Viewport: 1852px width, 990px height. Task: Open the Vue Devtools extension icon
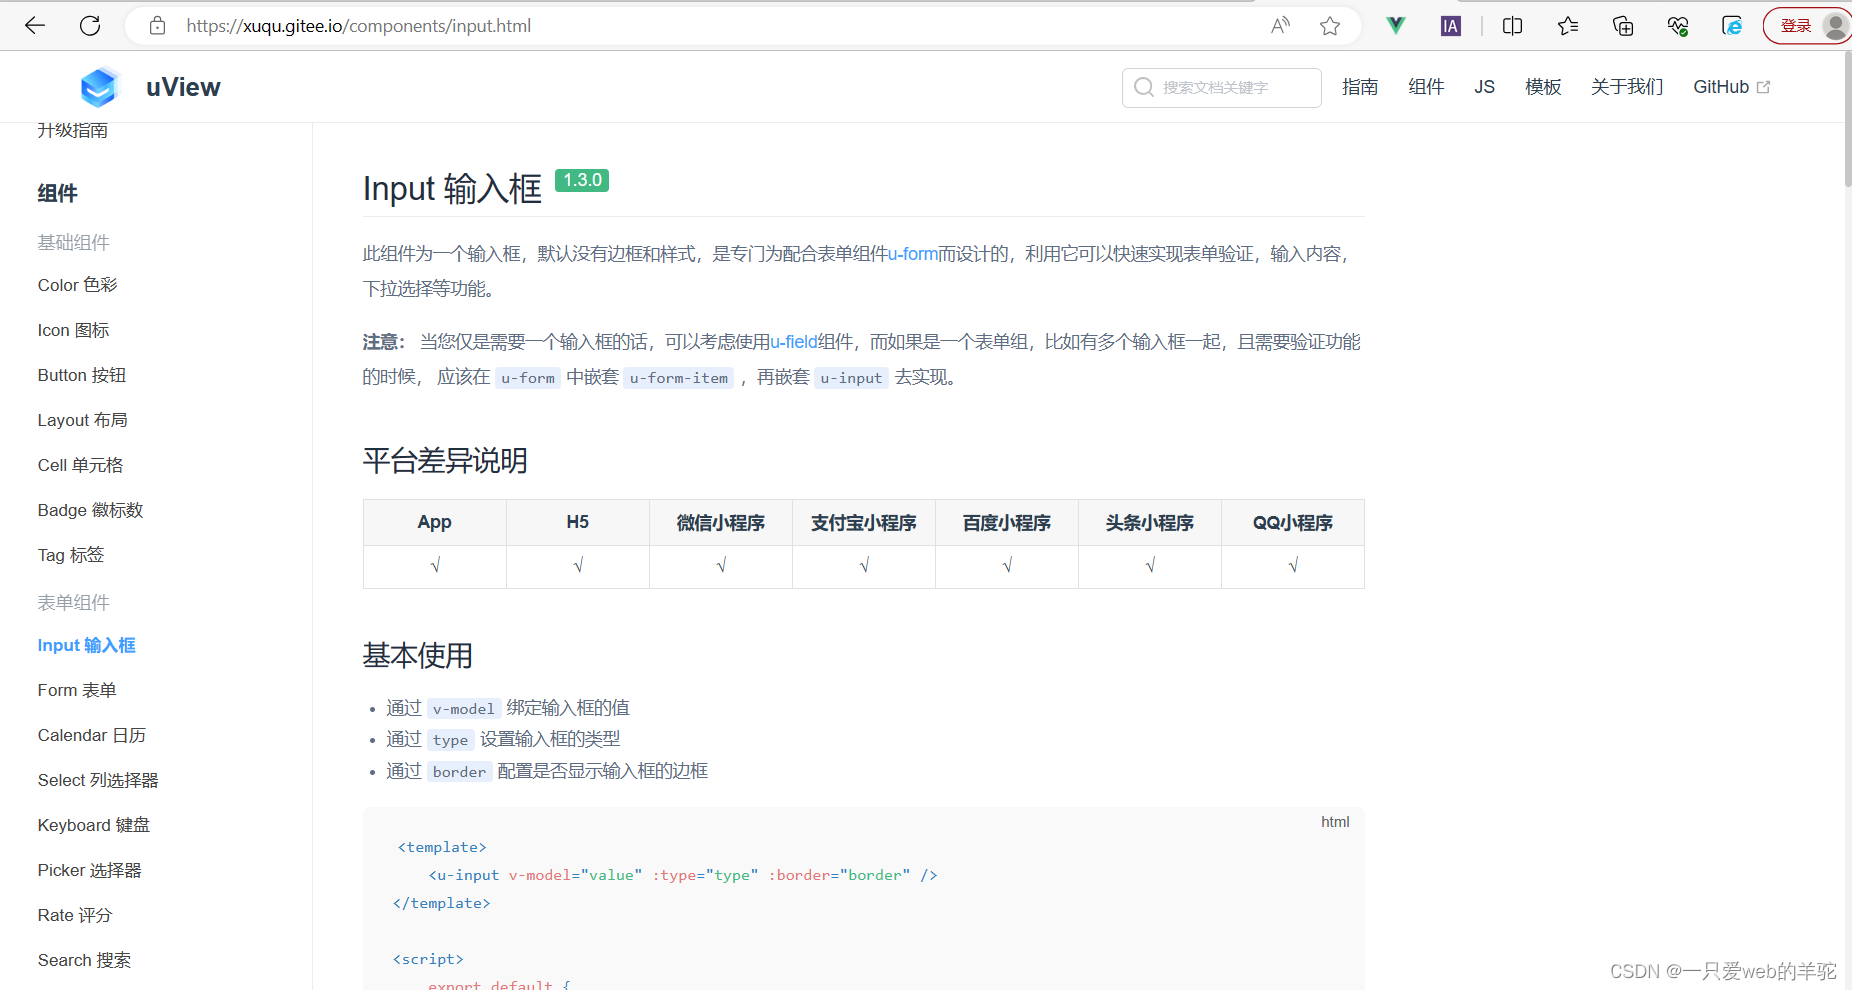coord(1395,25)
